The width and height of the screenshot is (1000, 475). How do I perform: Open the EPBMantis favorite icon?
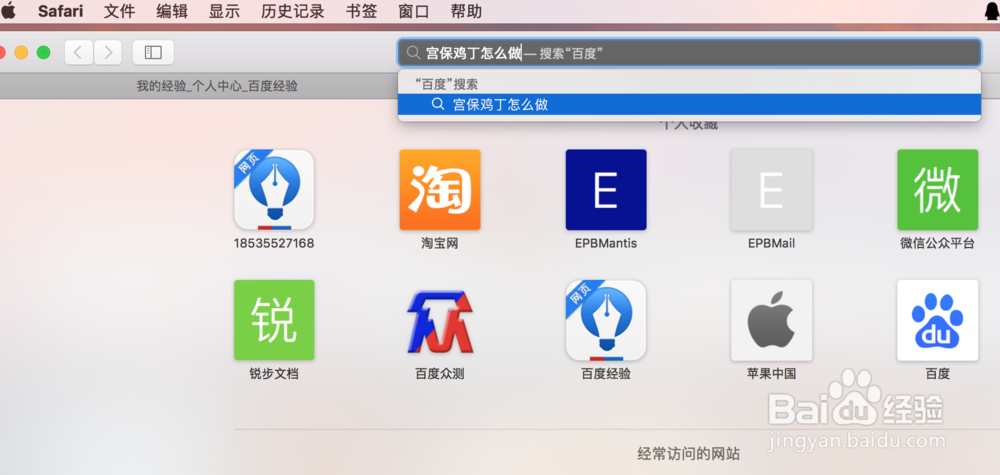(606, 190)
